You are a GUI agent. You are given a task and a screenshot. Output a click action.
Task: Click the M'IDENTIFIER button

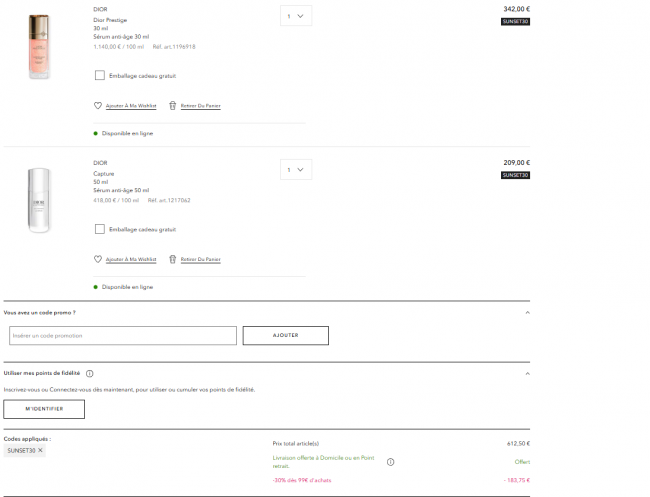point(44,409)
